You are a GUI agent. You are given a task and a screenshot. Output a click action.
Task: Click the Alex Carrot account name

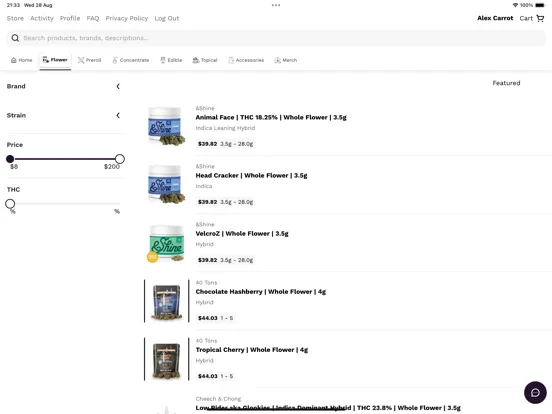coord(495,18)
